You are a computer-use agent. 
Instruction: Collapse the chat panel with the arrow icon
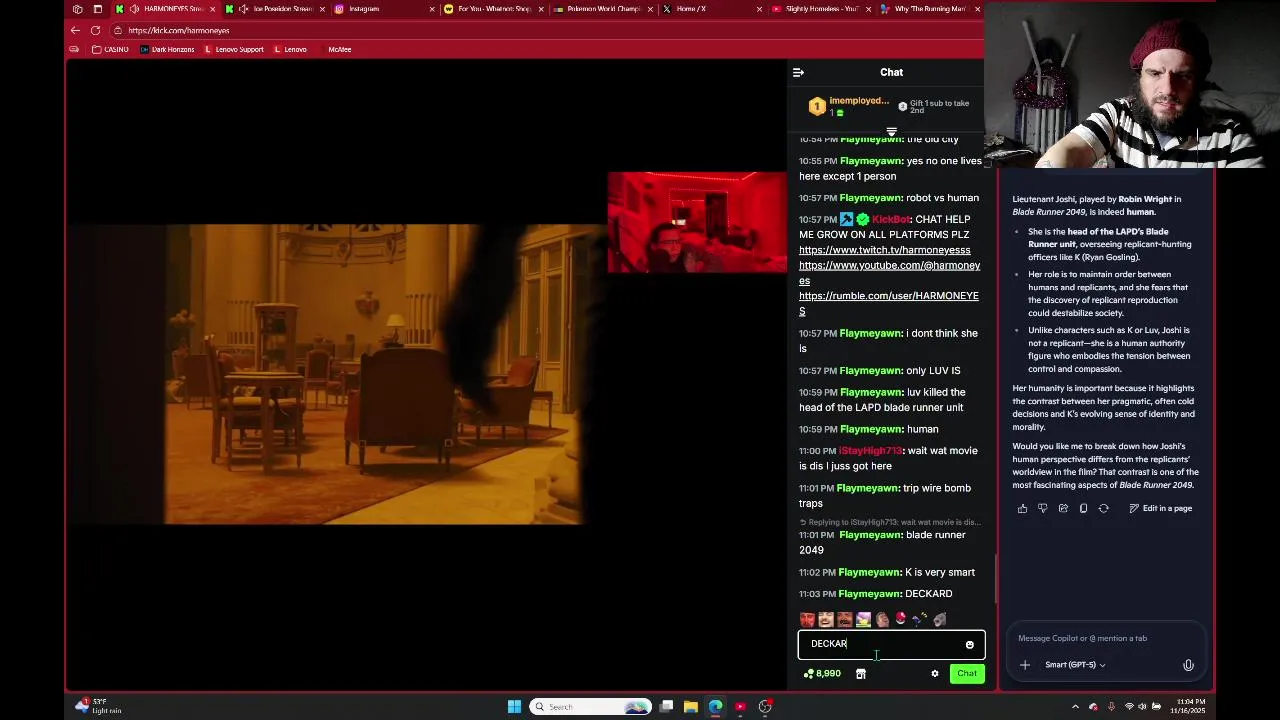[798, 72]
